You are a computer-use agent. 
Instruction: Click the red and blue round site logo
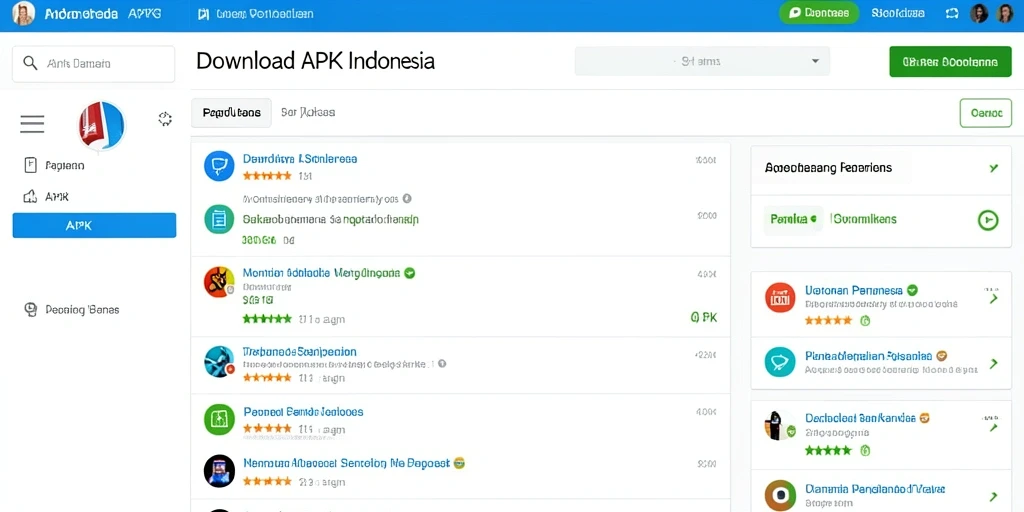coord(101,125)
